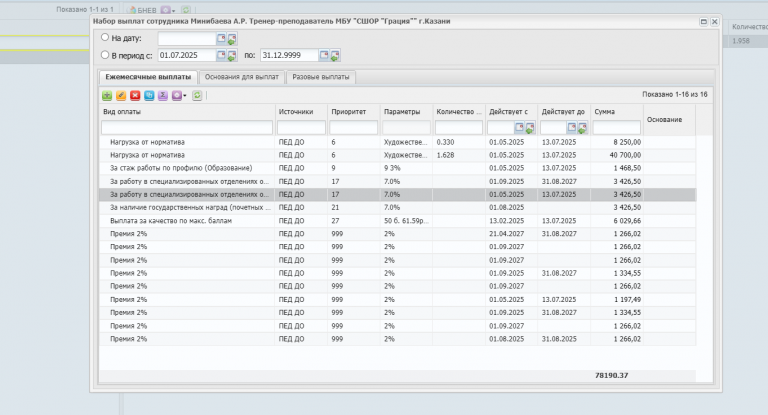The image size is (768, 415).
Task: Select 'Нагрузка от норматива' row with 8 250,00
Action: pyautogui.click(x=397, y=142)
